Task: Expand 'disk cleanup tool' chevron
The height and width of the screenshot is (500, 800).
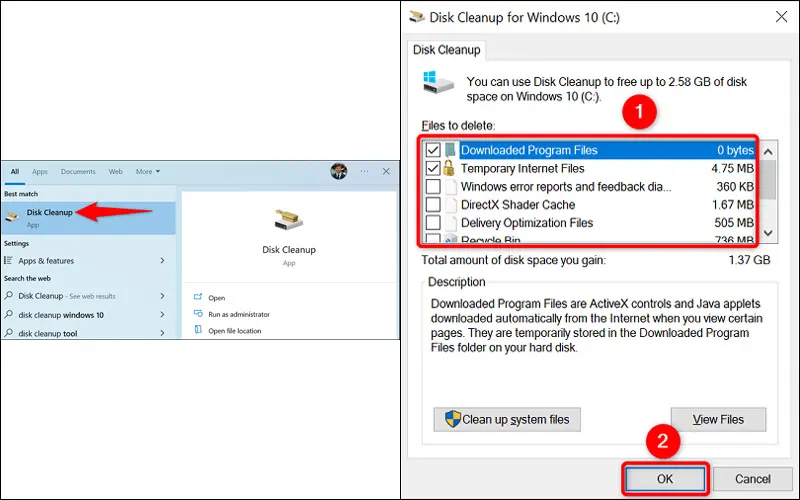Action: (162, 333)
